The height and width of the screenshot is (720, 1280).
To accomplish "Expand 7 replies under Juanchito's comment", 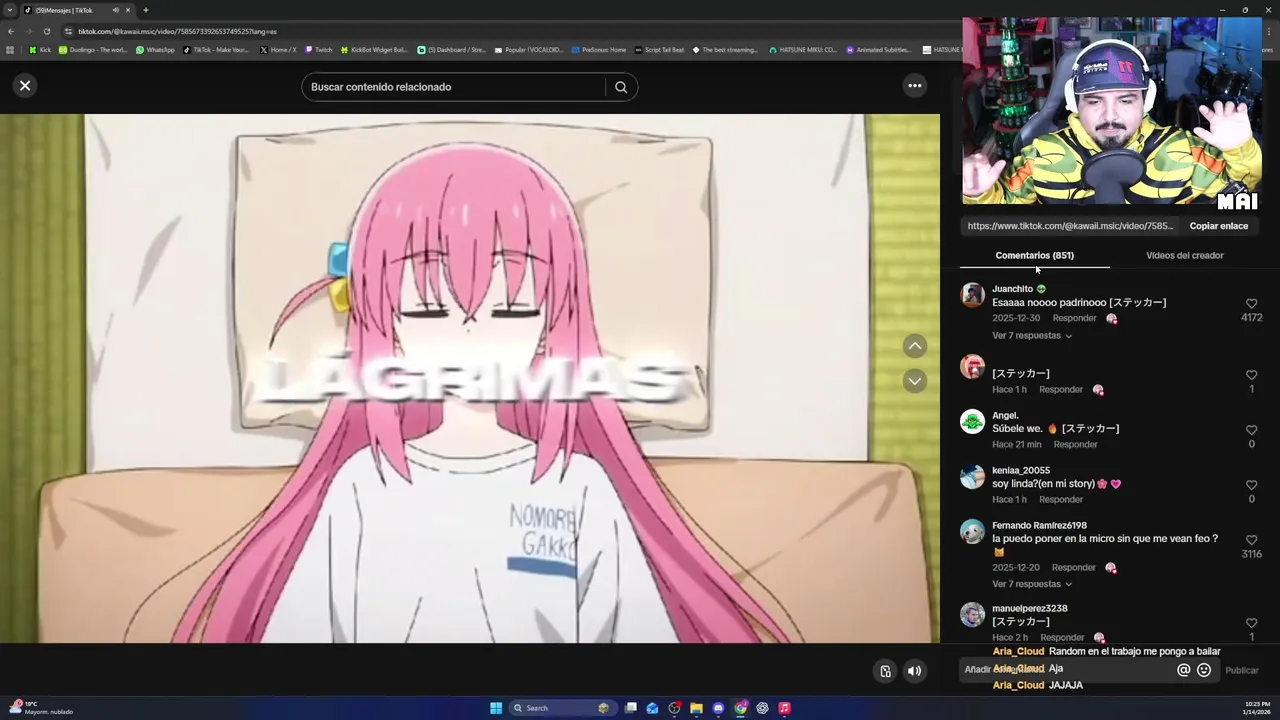I will click(x=1032, y=336).
